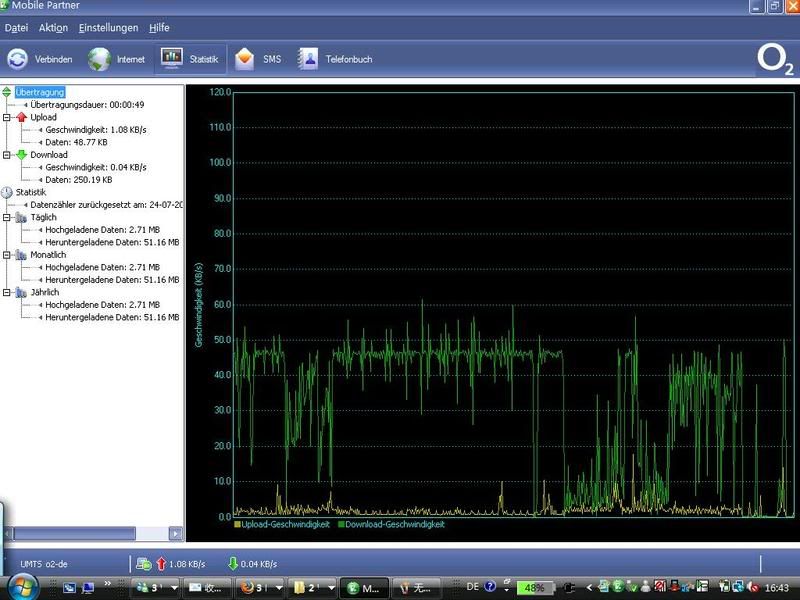Image resolution: width=800 pixels, height=600 pixels.
Task: Select 'Übertragungsdauer: 00:00:49' row
Action: point(87,105)
